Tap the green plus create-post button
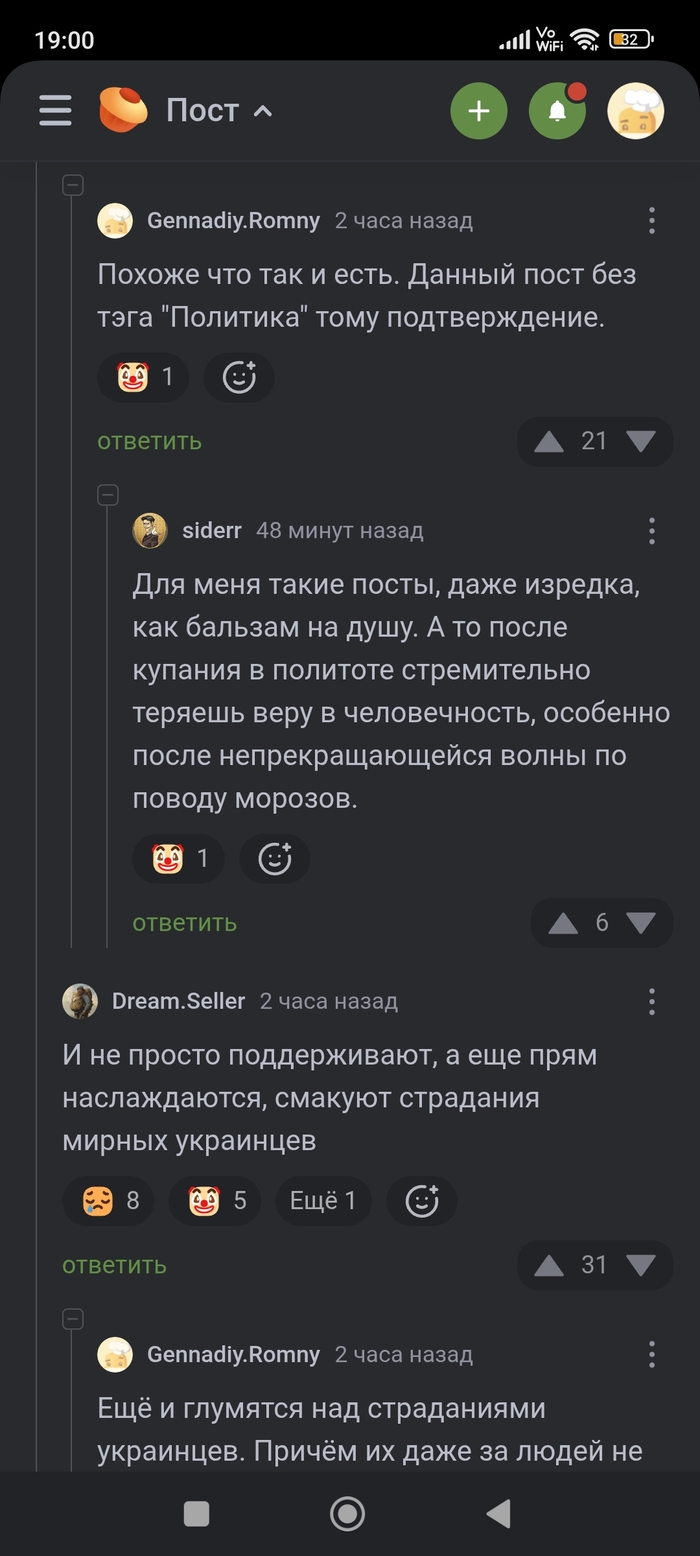The height and width of the screenshot is (1556, 700). [479, 110]
